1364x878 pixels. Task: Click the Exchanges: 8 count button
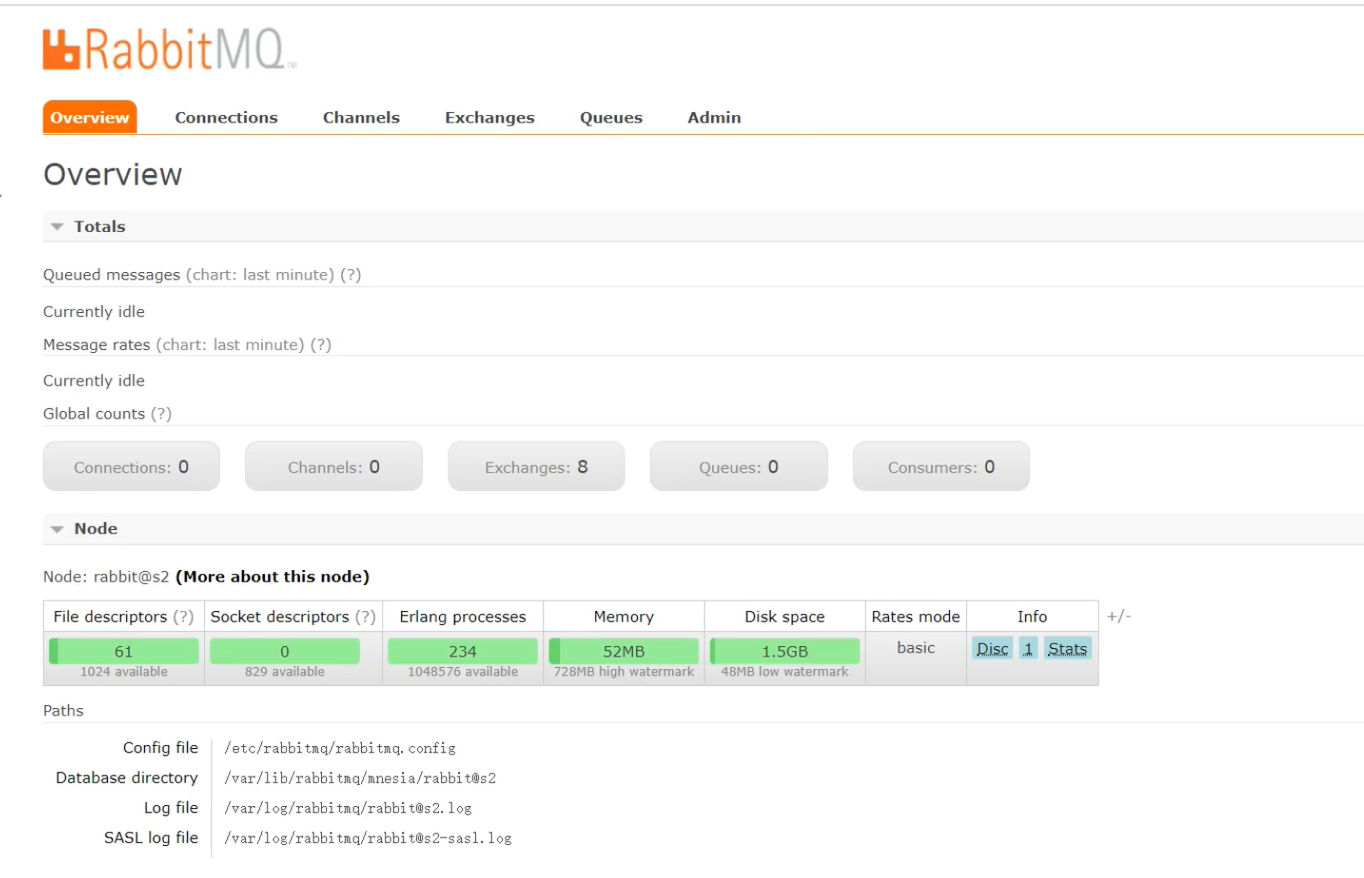click(536, 467)
